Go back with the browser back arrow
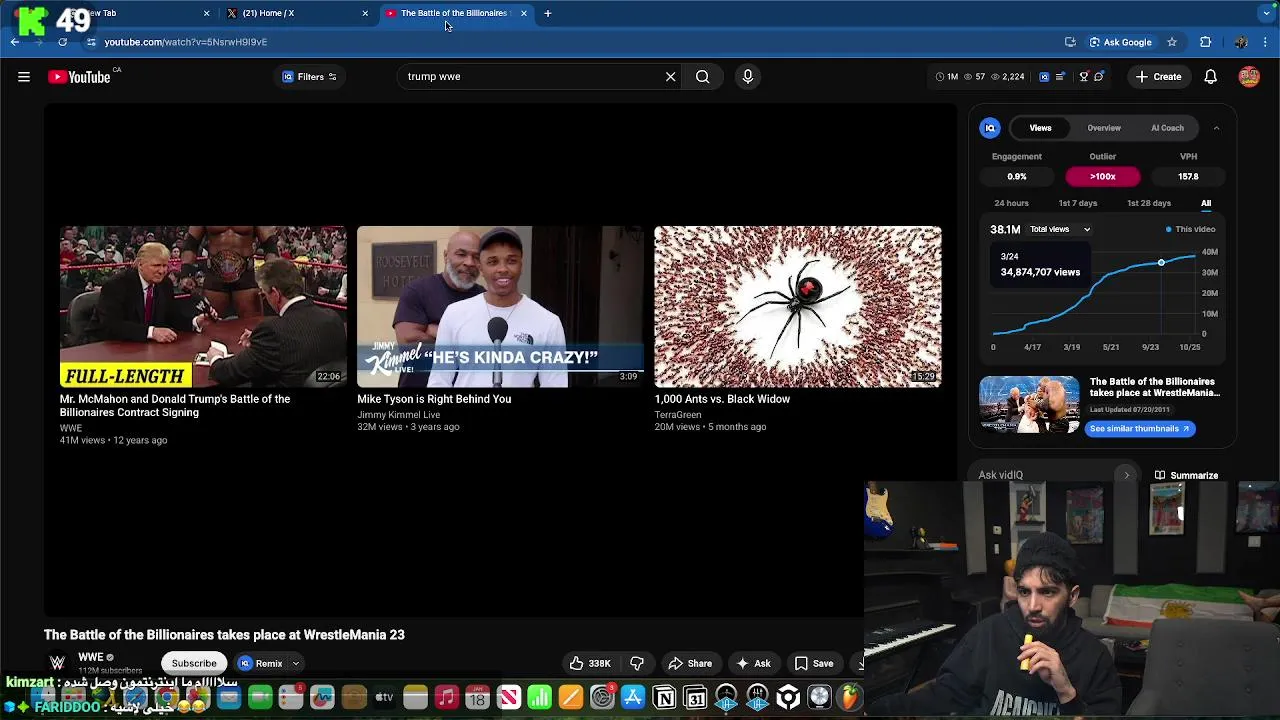The image size is (1280, 720). [15, 42]
